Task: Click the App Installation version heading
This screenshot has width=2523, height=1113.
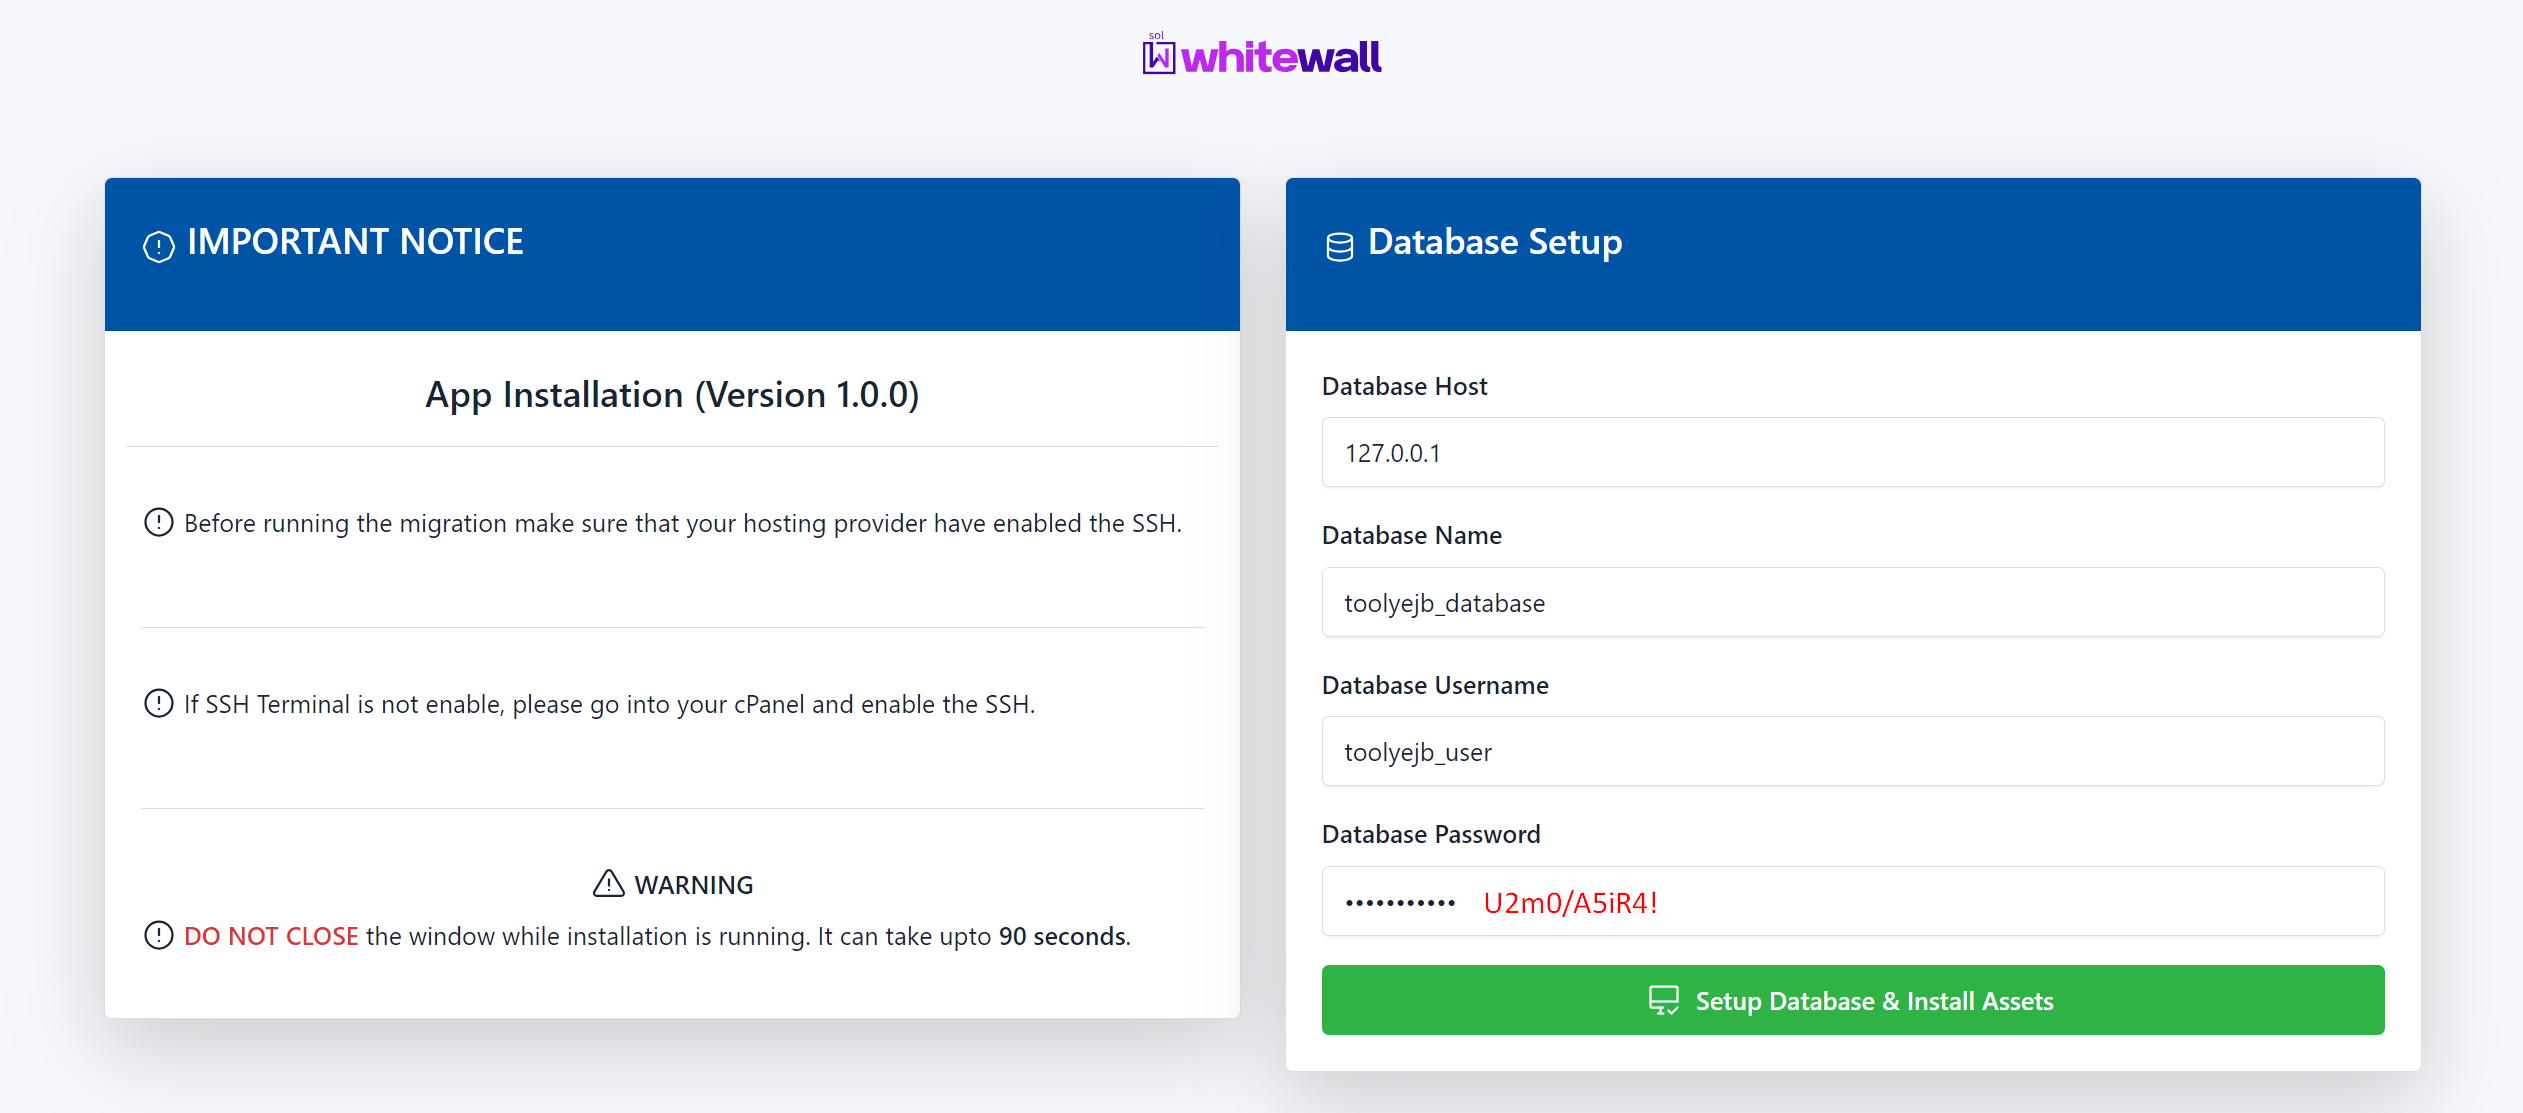Action: coord(672,395)
